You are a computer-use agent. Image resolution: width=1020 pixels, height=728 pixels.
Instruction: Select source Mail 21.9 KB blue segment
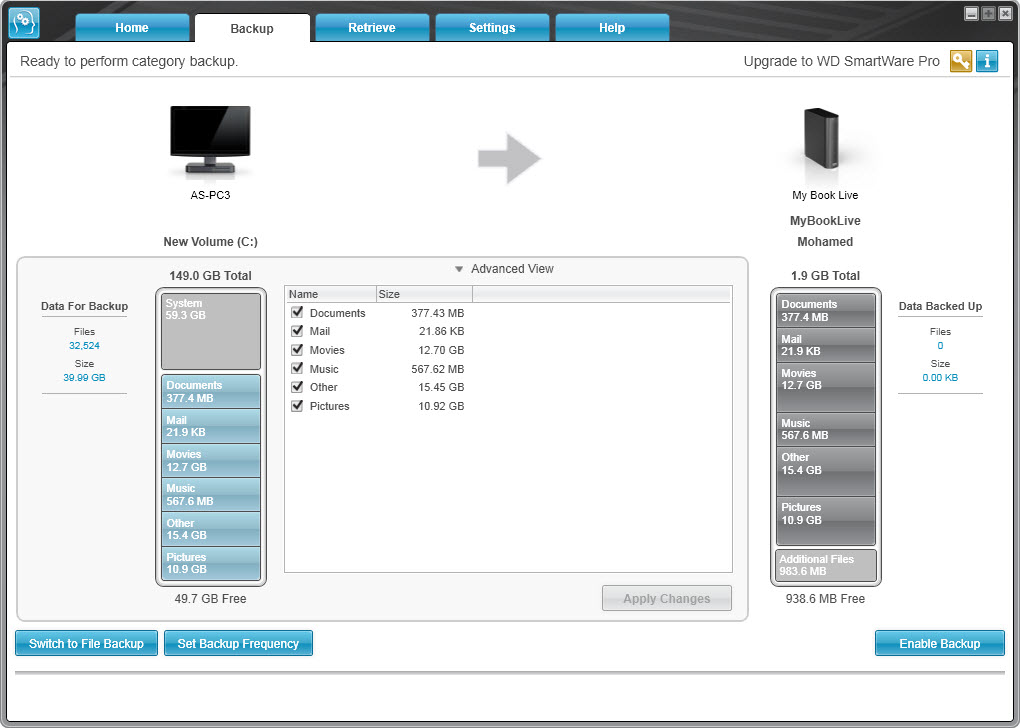coord(211,425)
